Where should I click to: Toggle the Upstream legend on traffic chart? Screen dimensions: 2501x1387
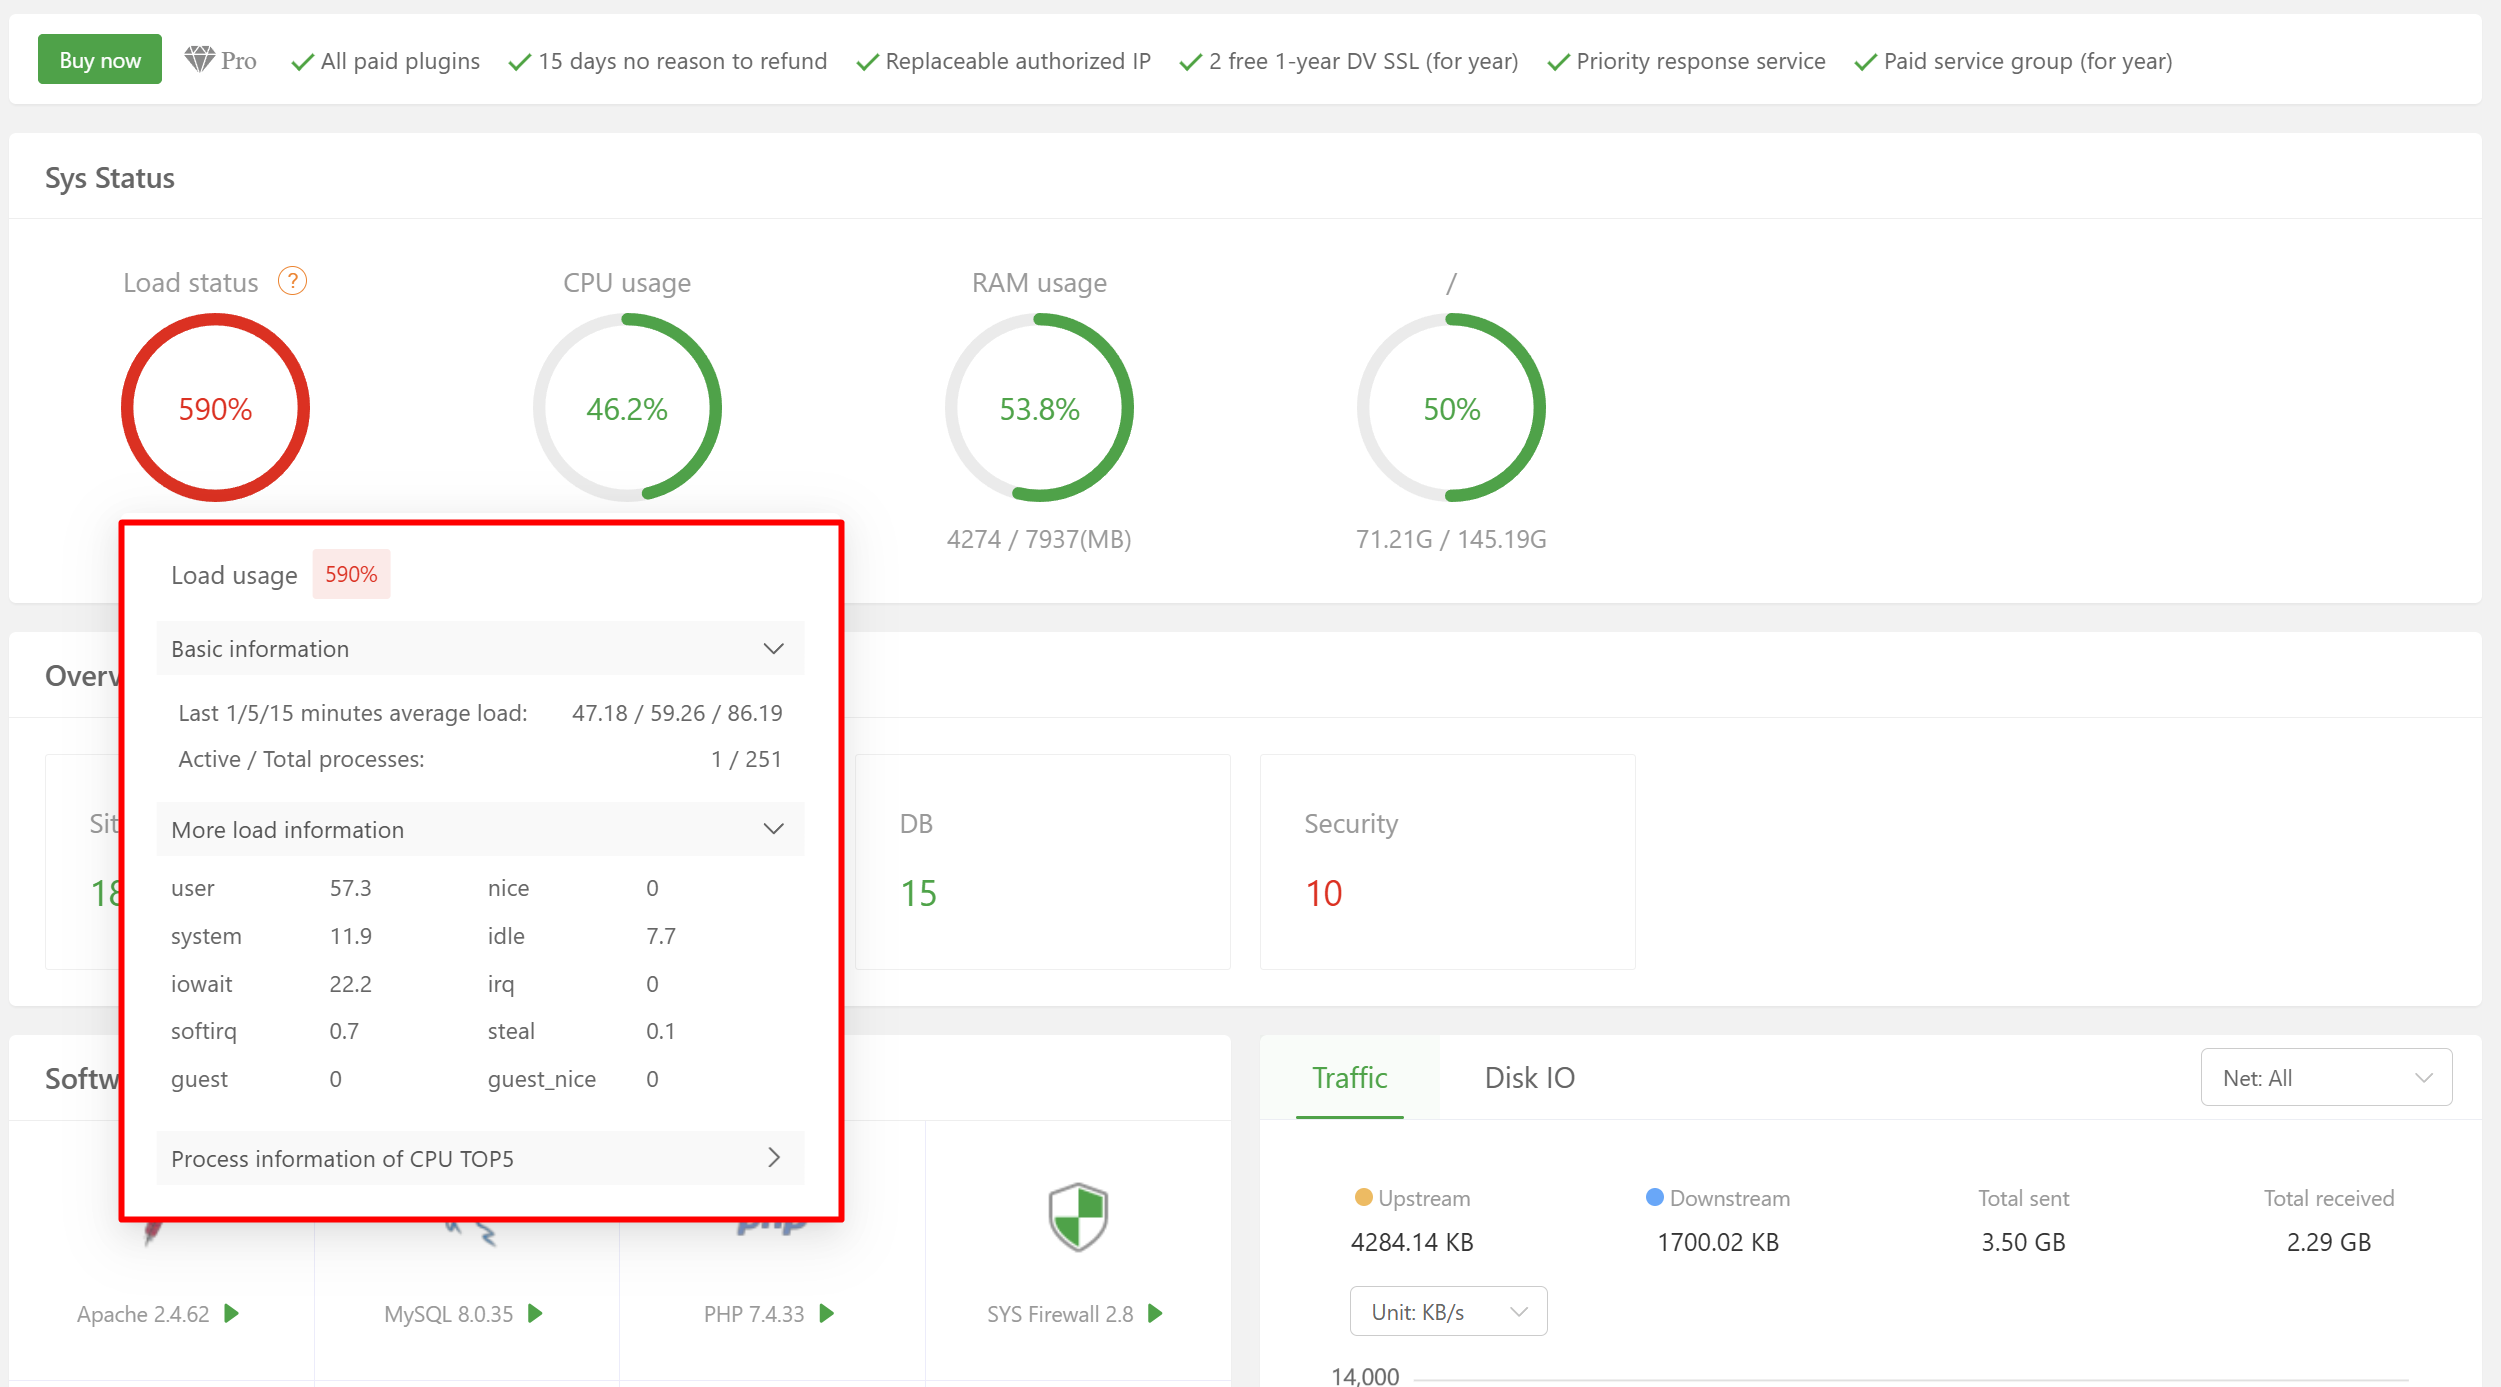click(1411, 1197)
